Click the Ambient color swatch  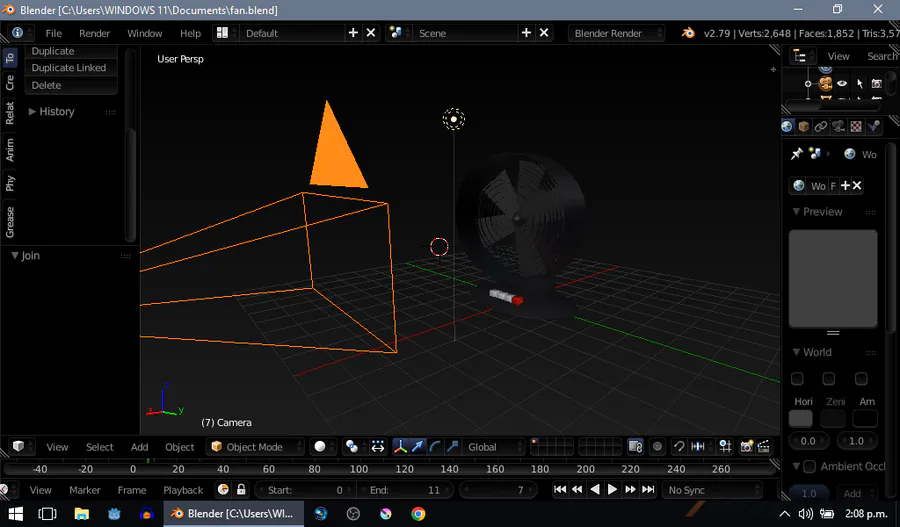click(865, 418)
